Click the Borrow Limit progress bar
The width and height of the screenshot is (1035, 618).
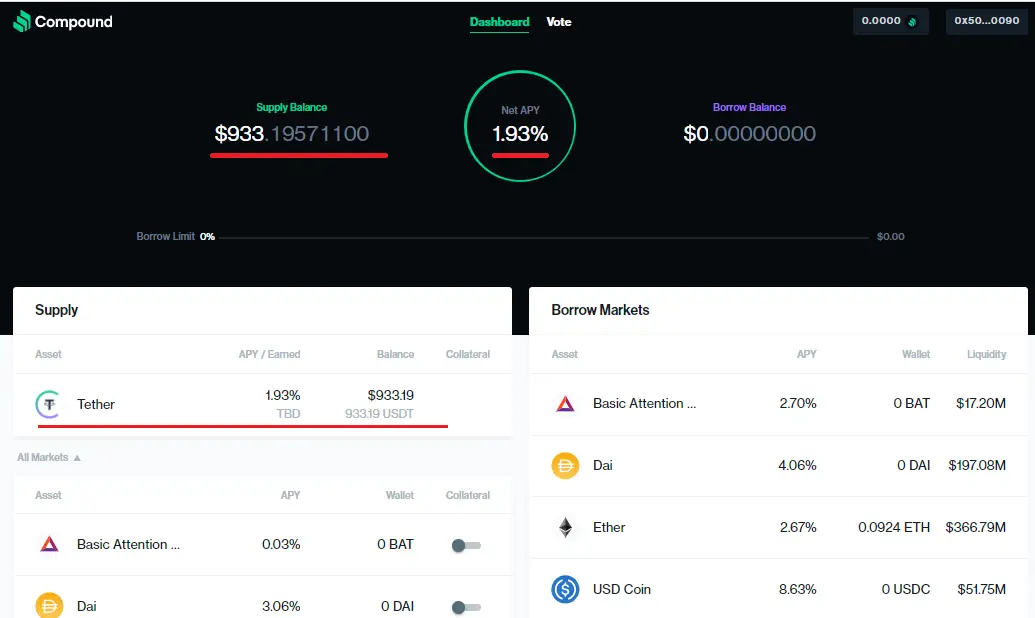[x=543, y=237]
